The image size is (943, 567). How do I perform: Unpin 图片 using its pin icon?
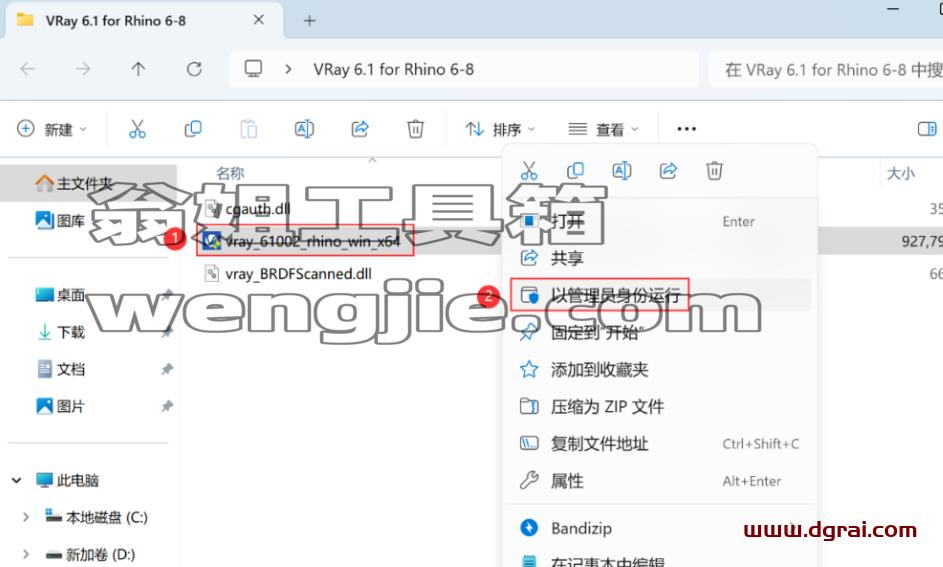167,406
